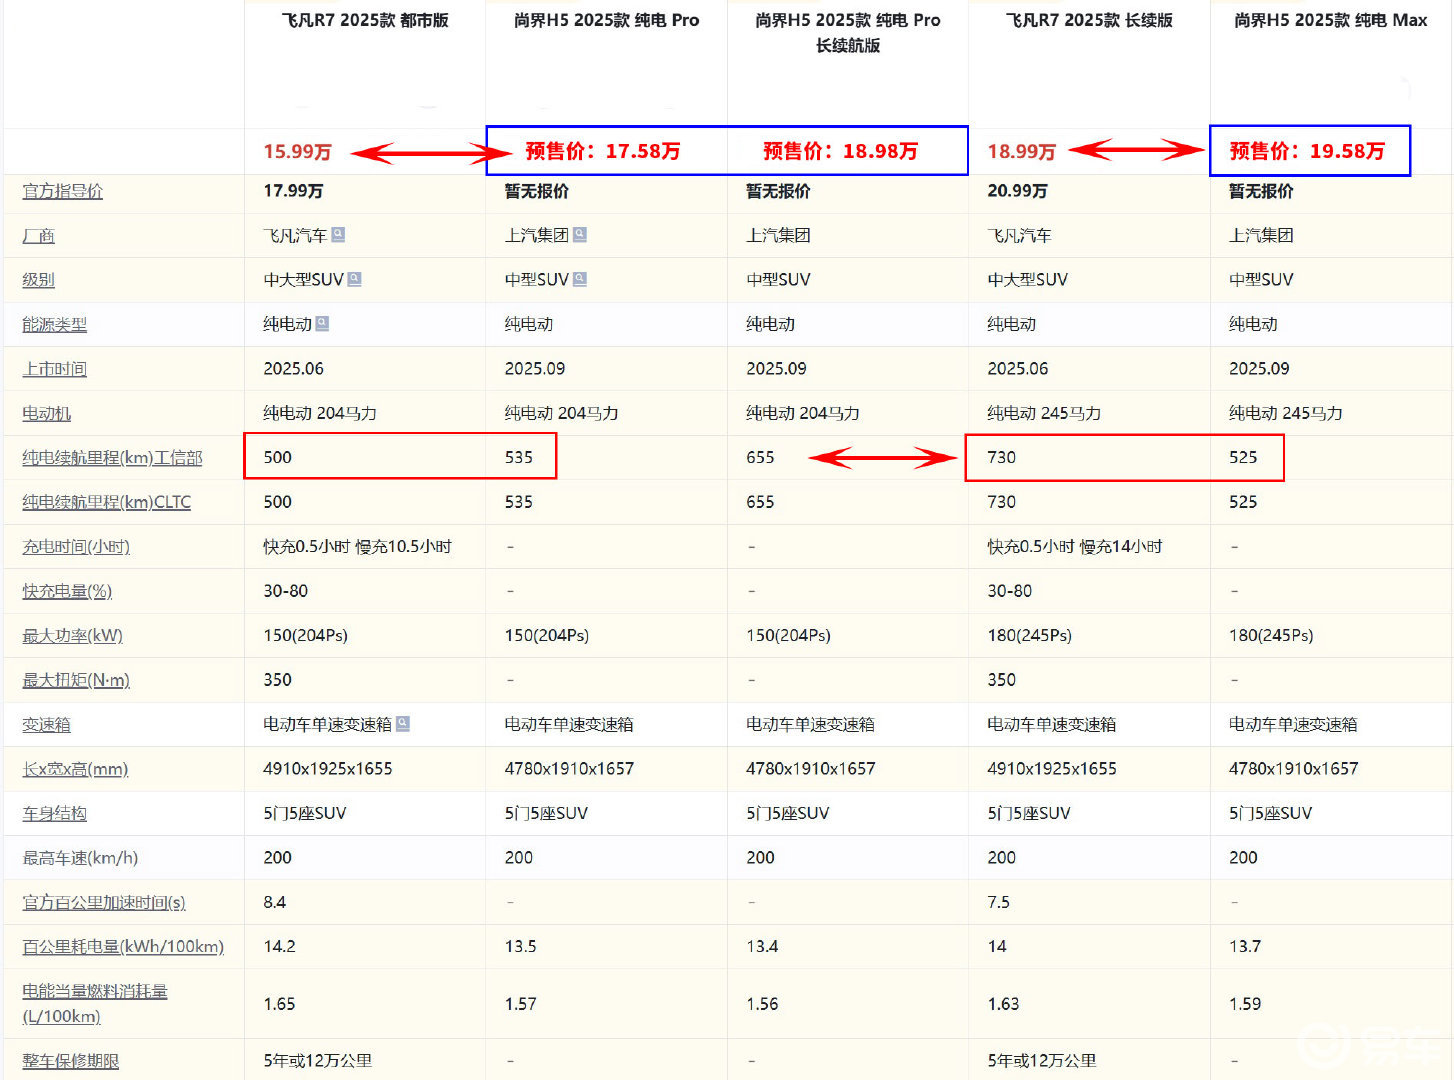Open the 厂商 row label link

38,236
